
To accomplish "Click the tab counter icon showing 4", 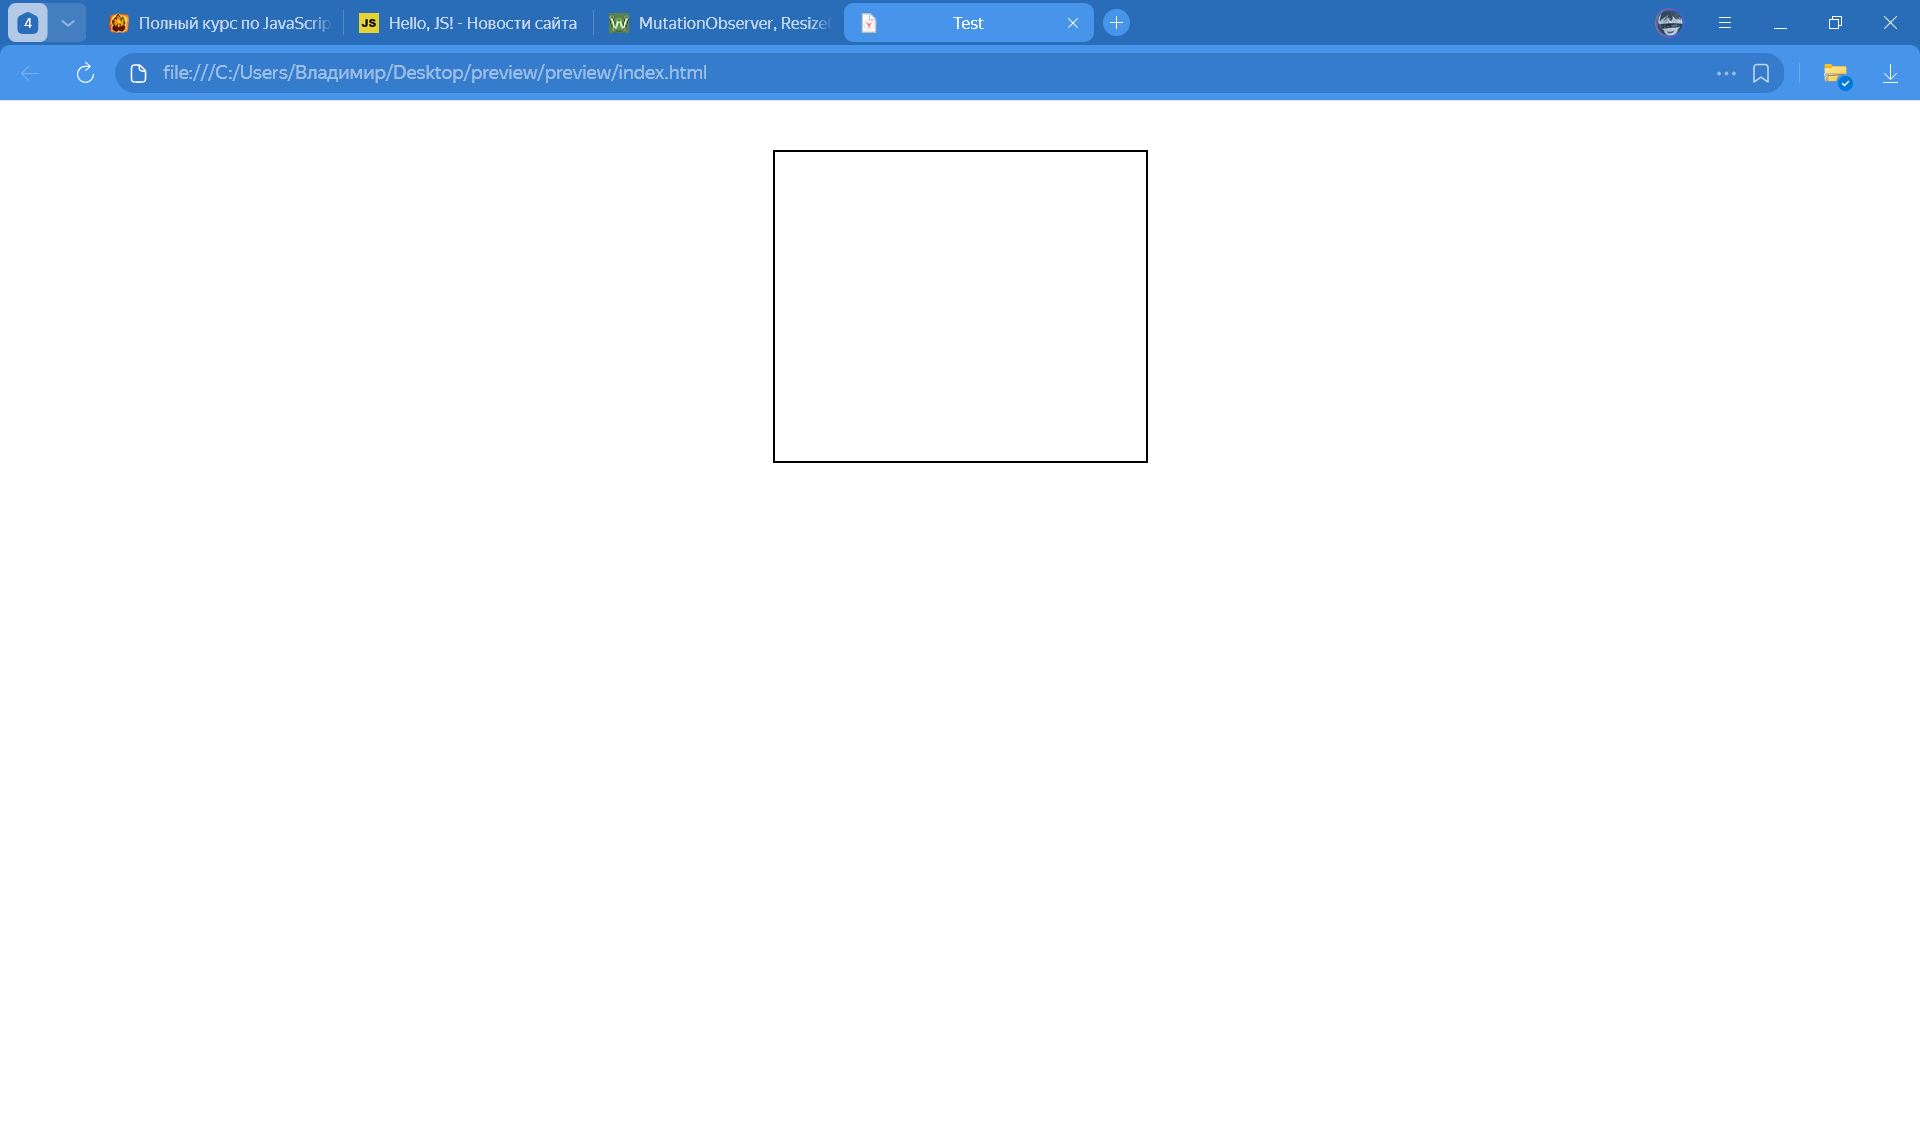I will coord(28,23).
